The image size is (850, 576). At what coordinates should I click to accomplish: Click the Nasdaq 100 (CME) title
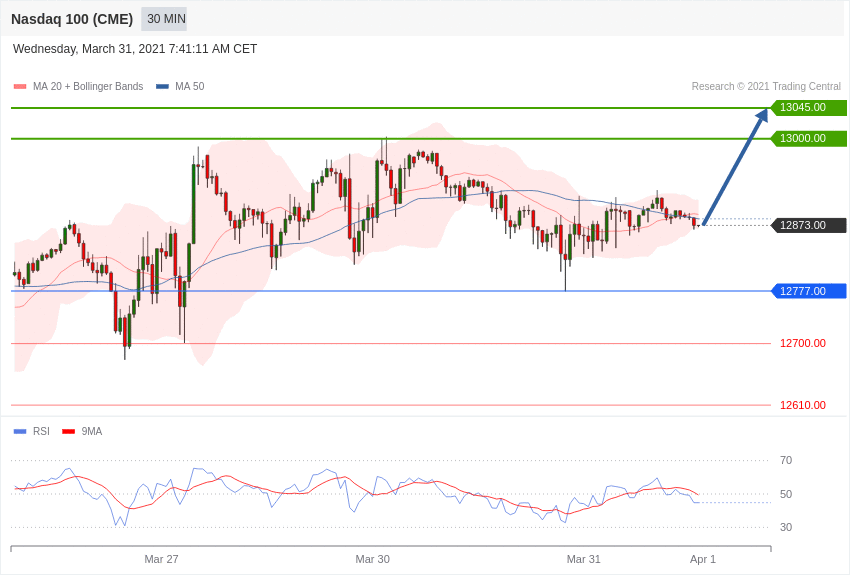tap(72, 19)
